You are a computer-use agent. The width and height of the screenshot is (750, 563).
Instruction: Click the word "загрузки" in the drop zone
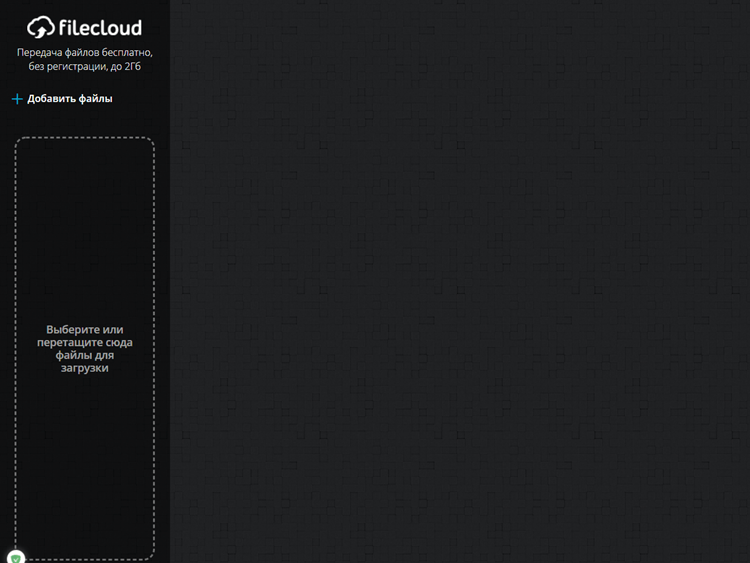(84, 368)
